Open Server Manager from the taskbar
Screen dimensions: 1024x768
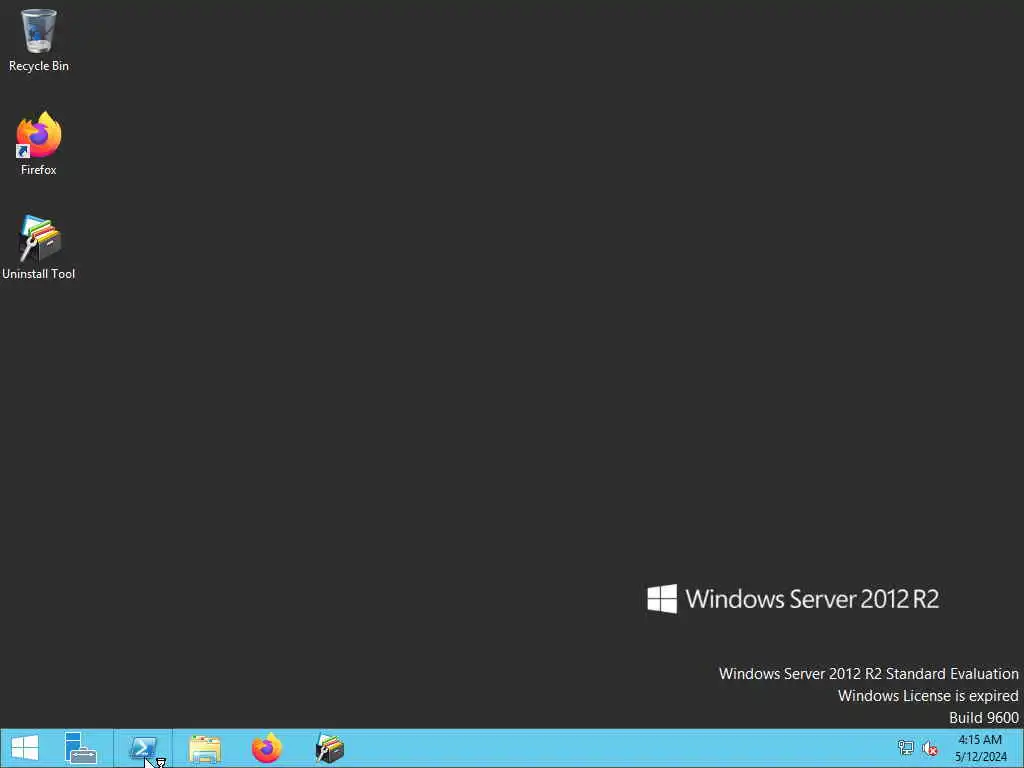click(81, 748)
